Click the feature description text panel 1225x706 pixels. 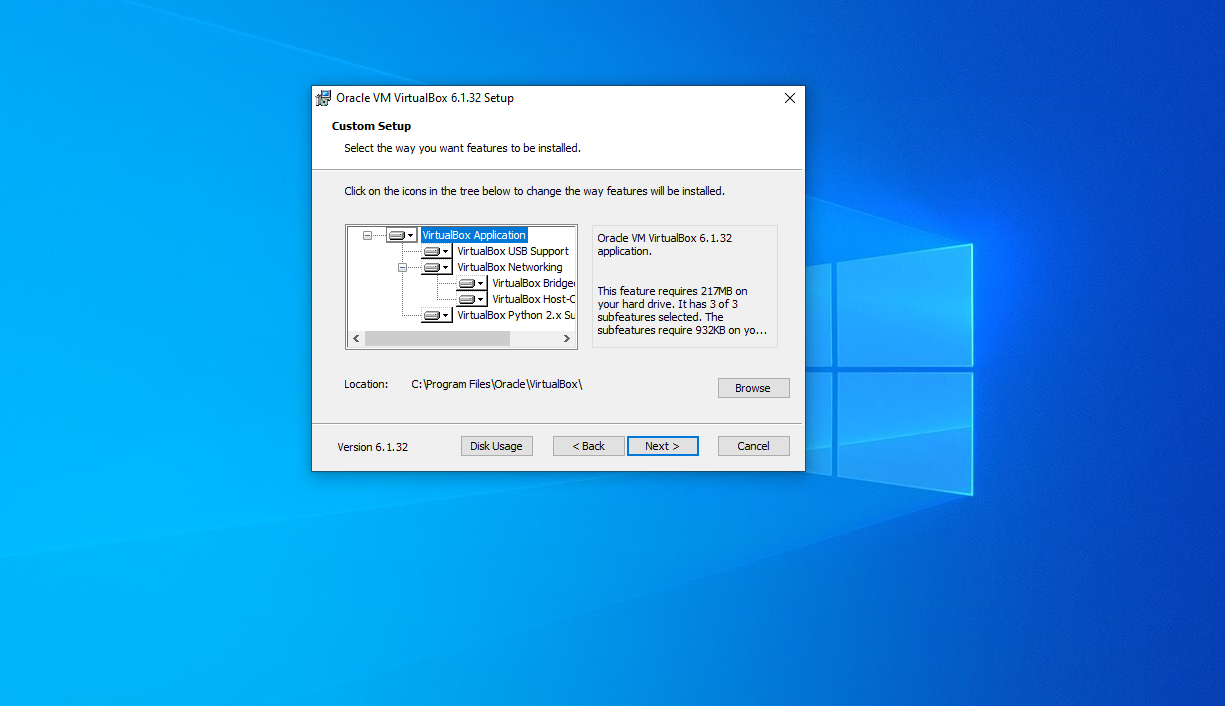(685, 286)
